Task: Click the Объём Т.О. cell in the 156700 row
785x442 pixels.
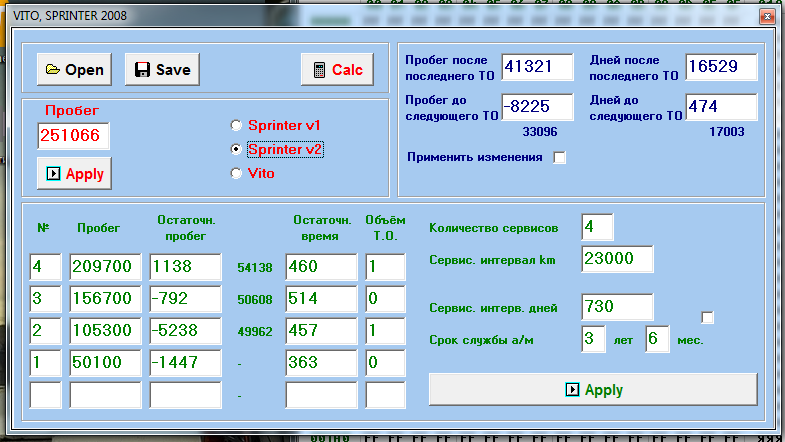Action: pyautogui.click(x=385, y=299)
